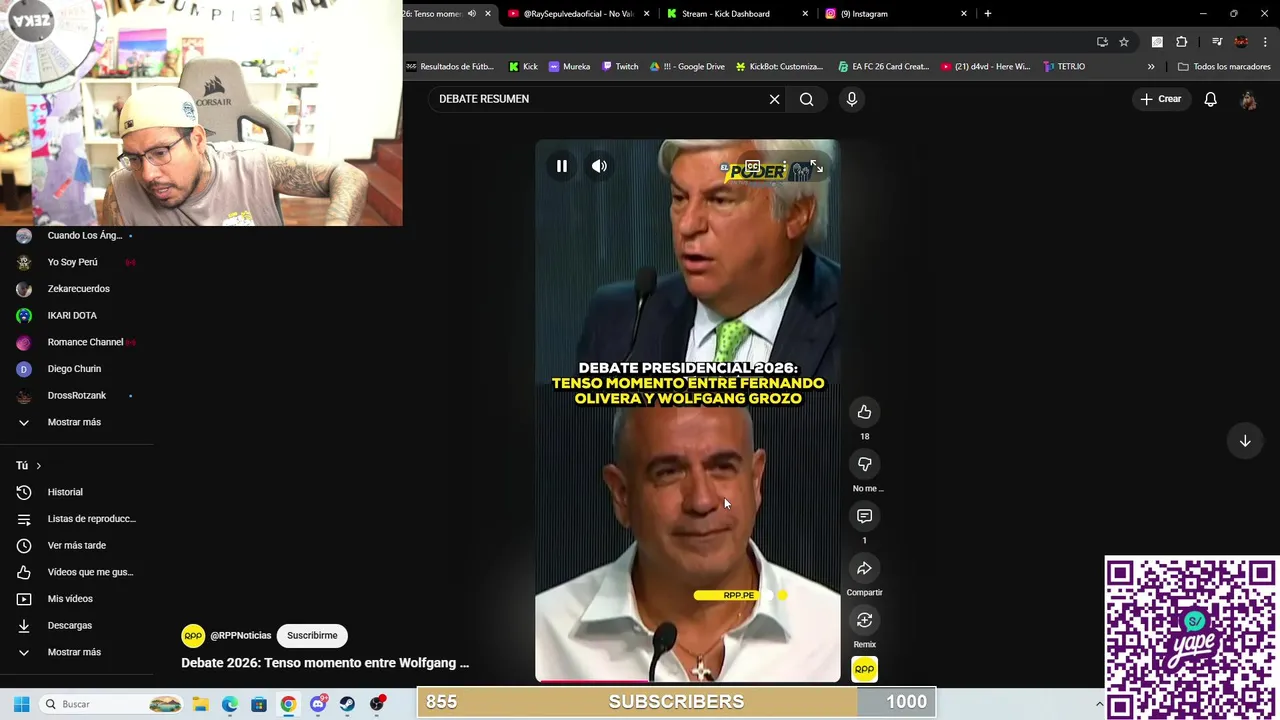Viewport: 1280px width, 720px height.
Task: Open the IKARI DOTA channel
Action: point(76,315)
